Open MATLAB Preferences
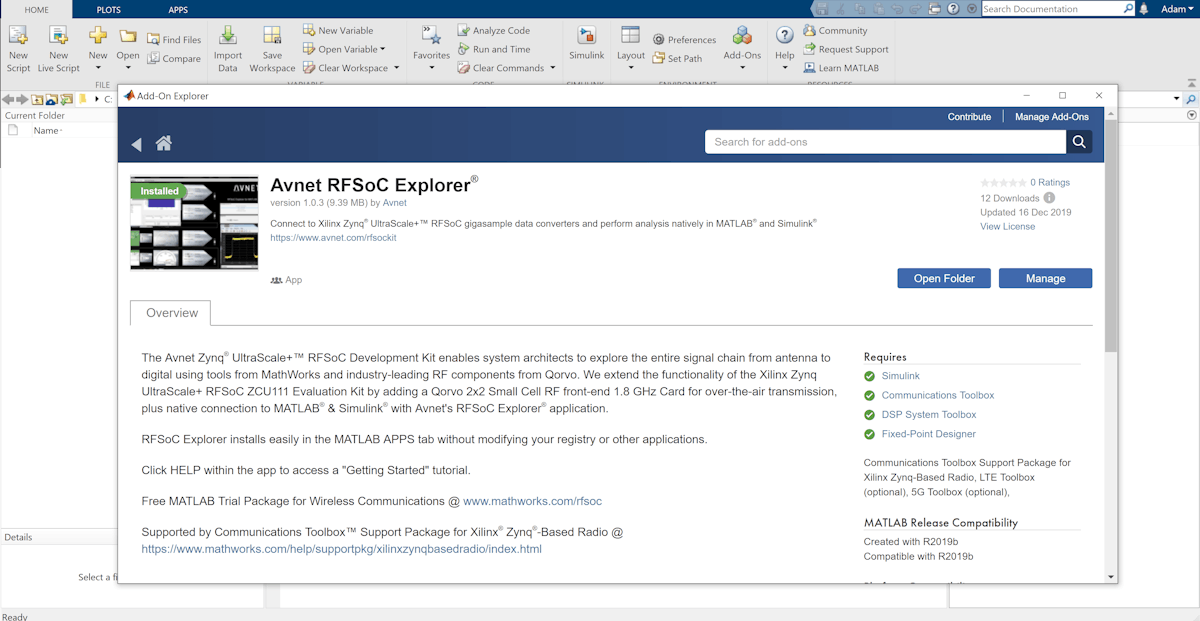1200x621 pixels. pyautogui.click(x=684, y=40)
